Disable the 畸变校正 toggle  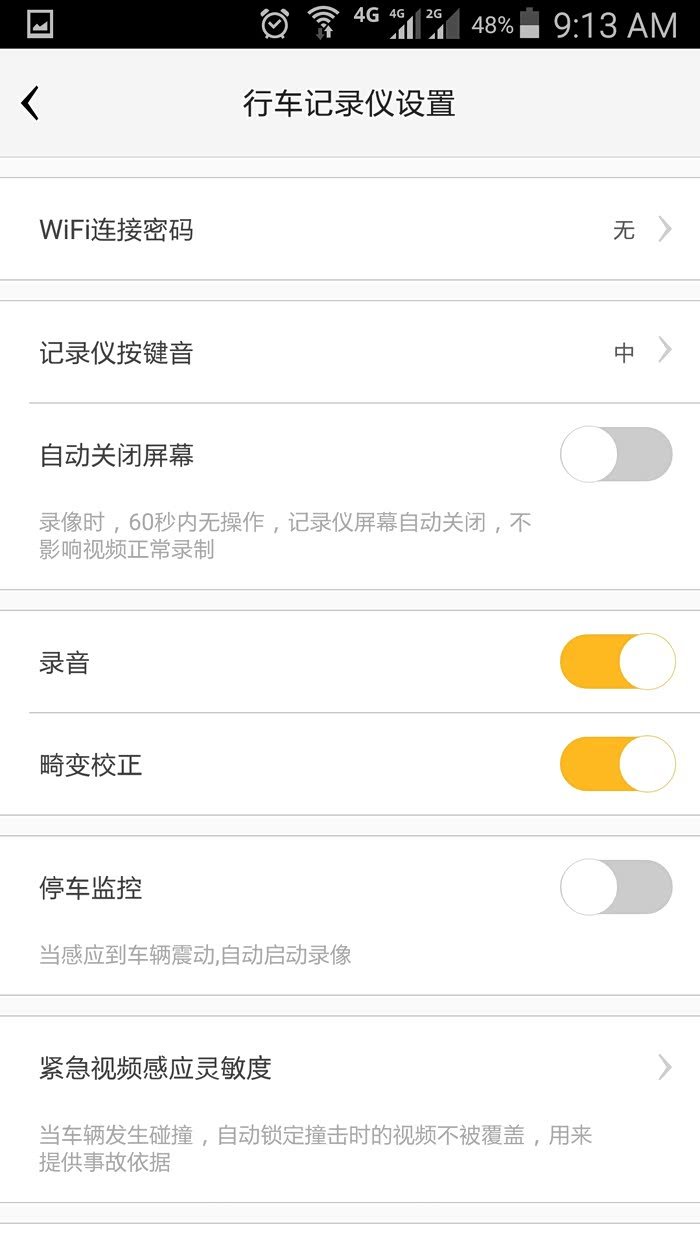point(616,765)
